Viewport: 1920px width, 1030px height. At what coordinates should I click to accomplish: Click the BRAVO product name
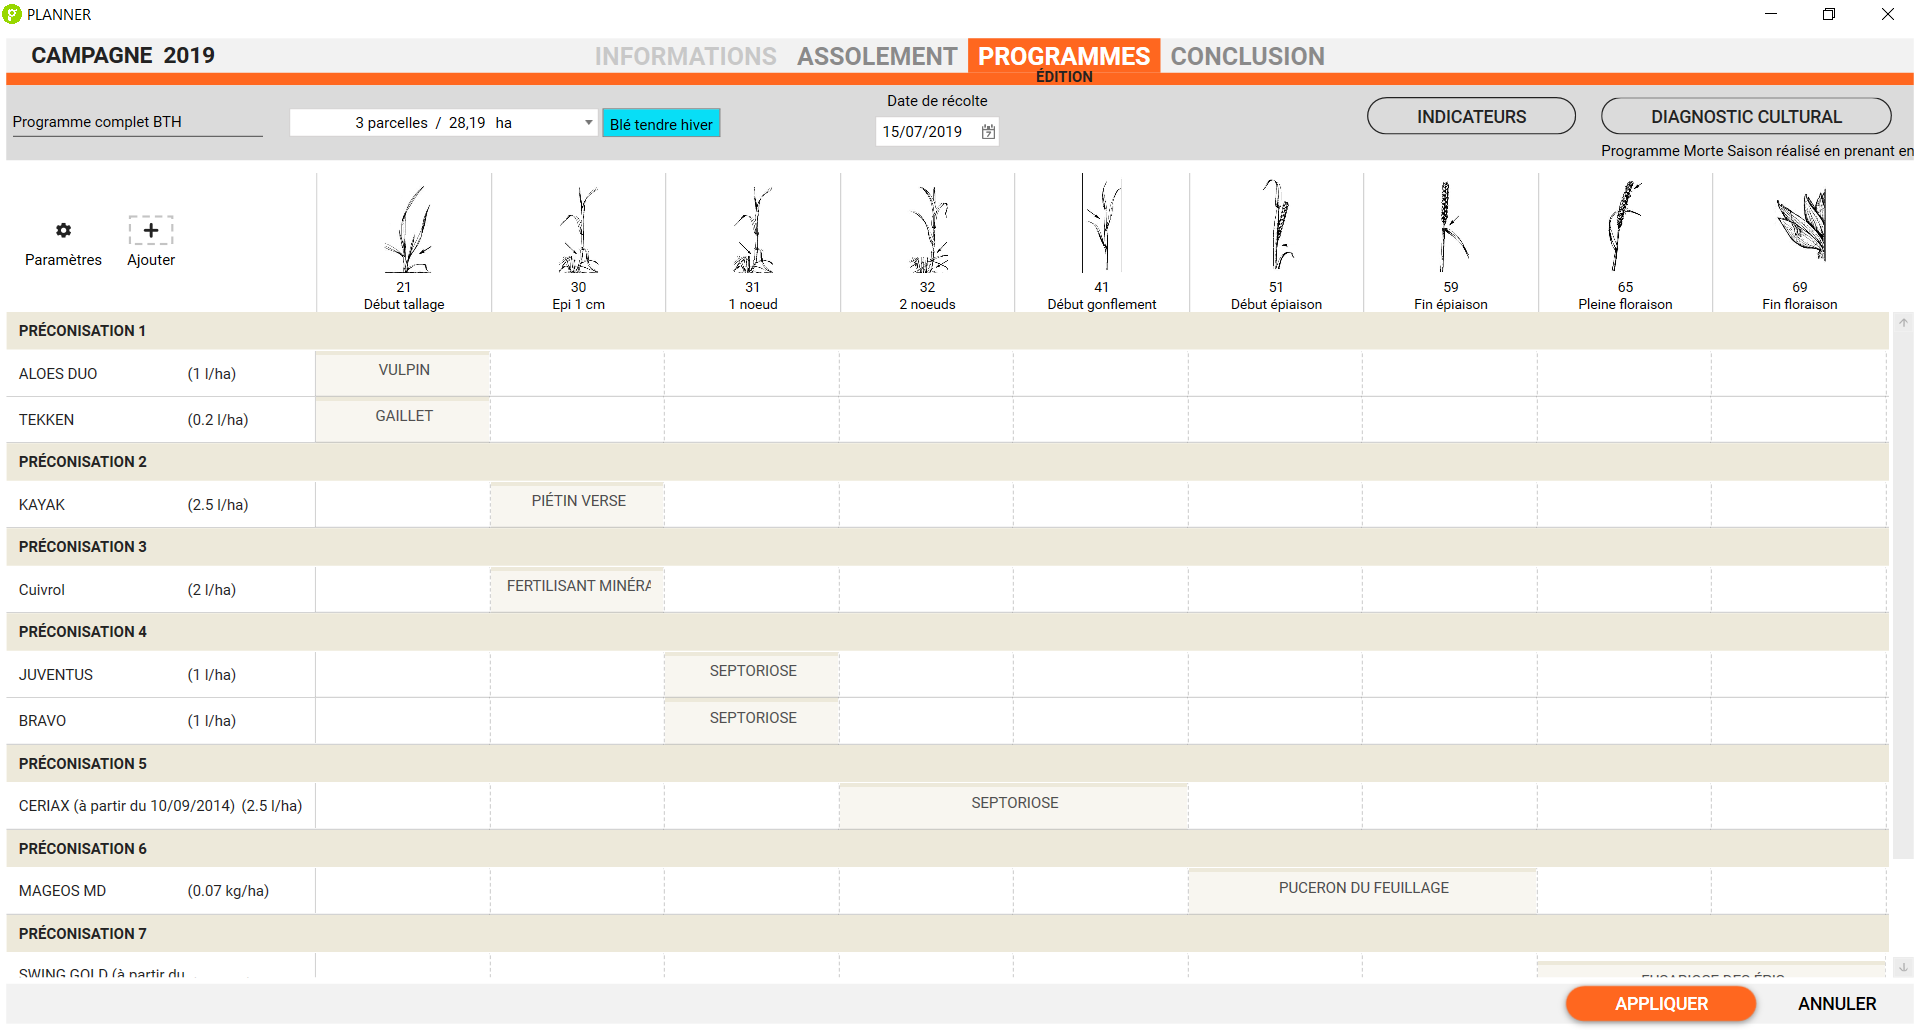click(x=42, y=721)
